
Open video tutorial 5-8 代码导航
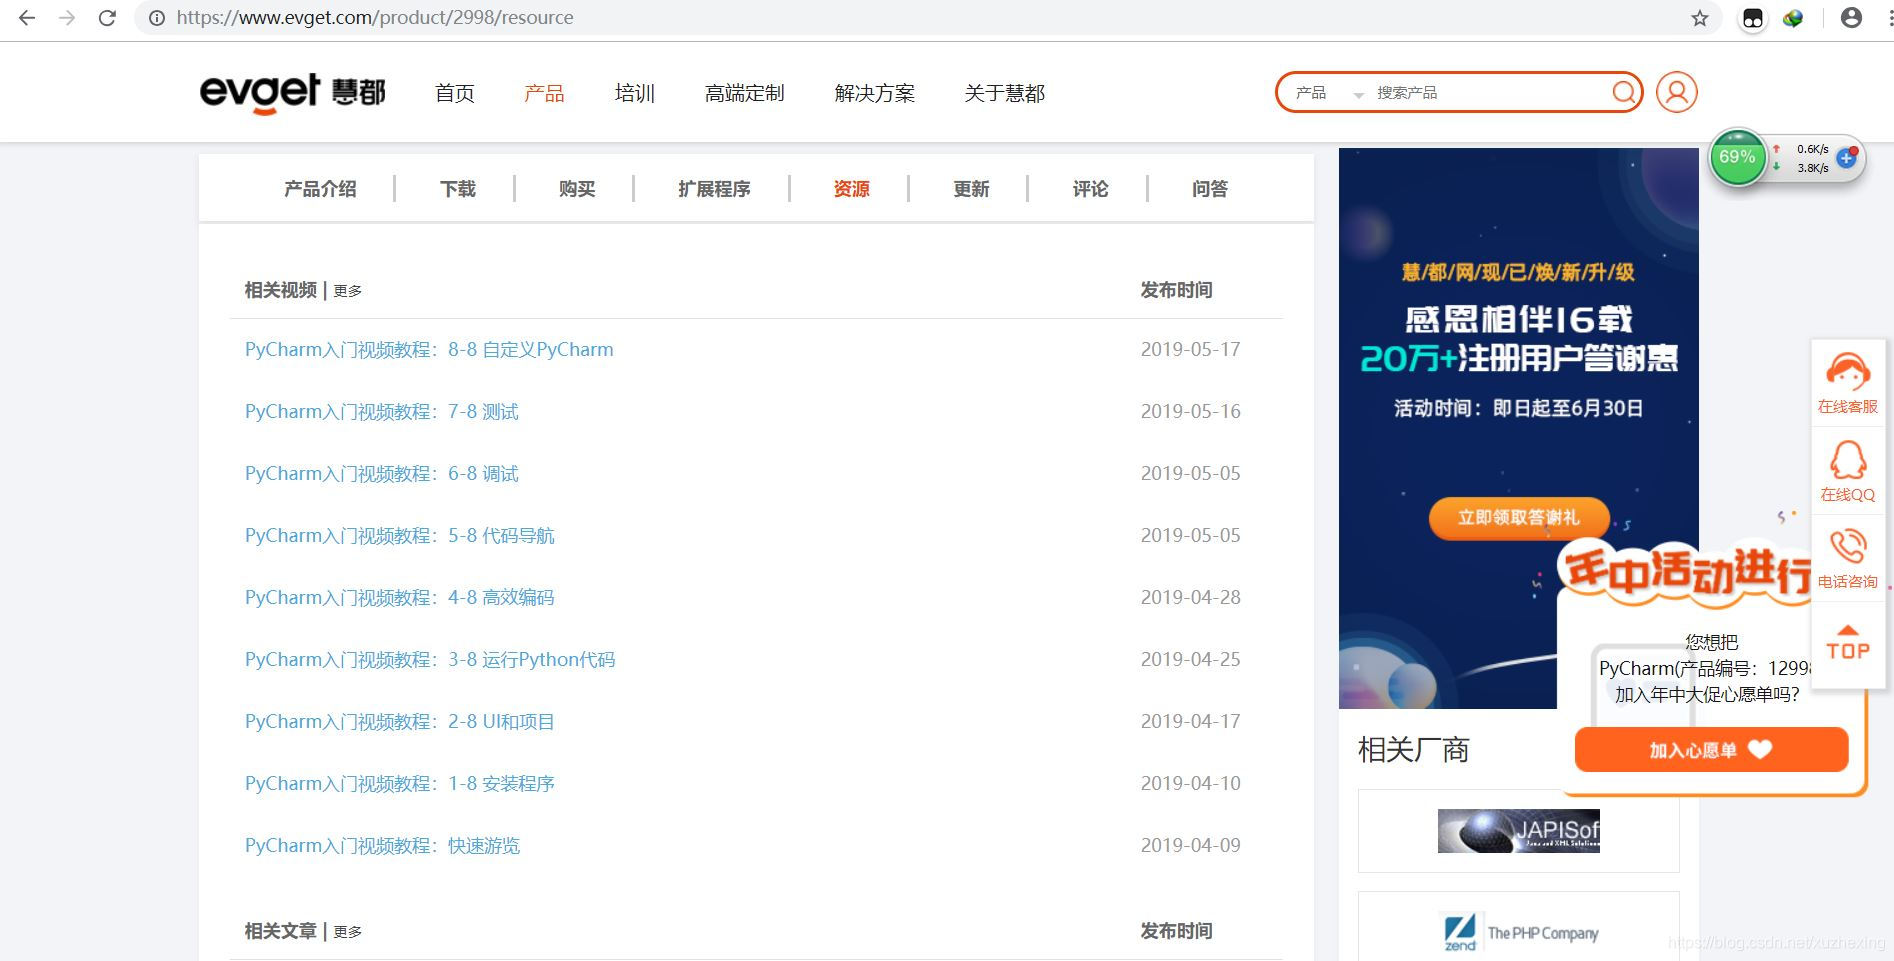[400, 535]
